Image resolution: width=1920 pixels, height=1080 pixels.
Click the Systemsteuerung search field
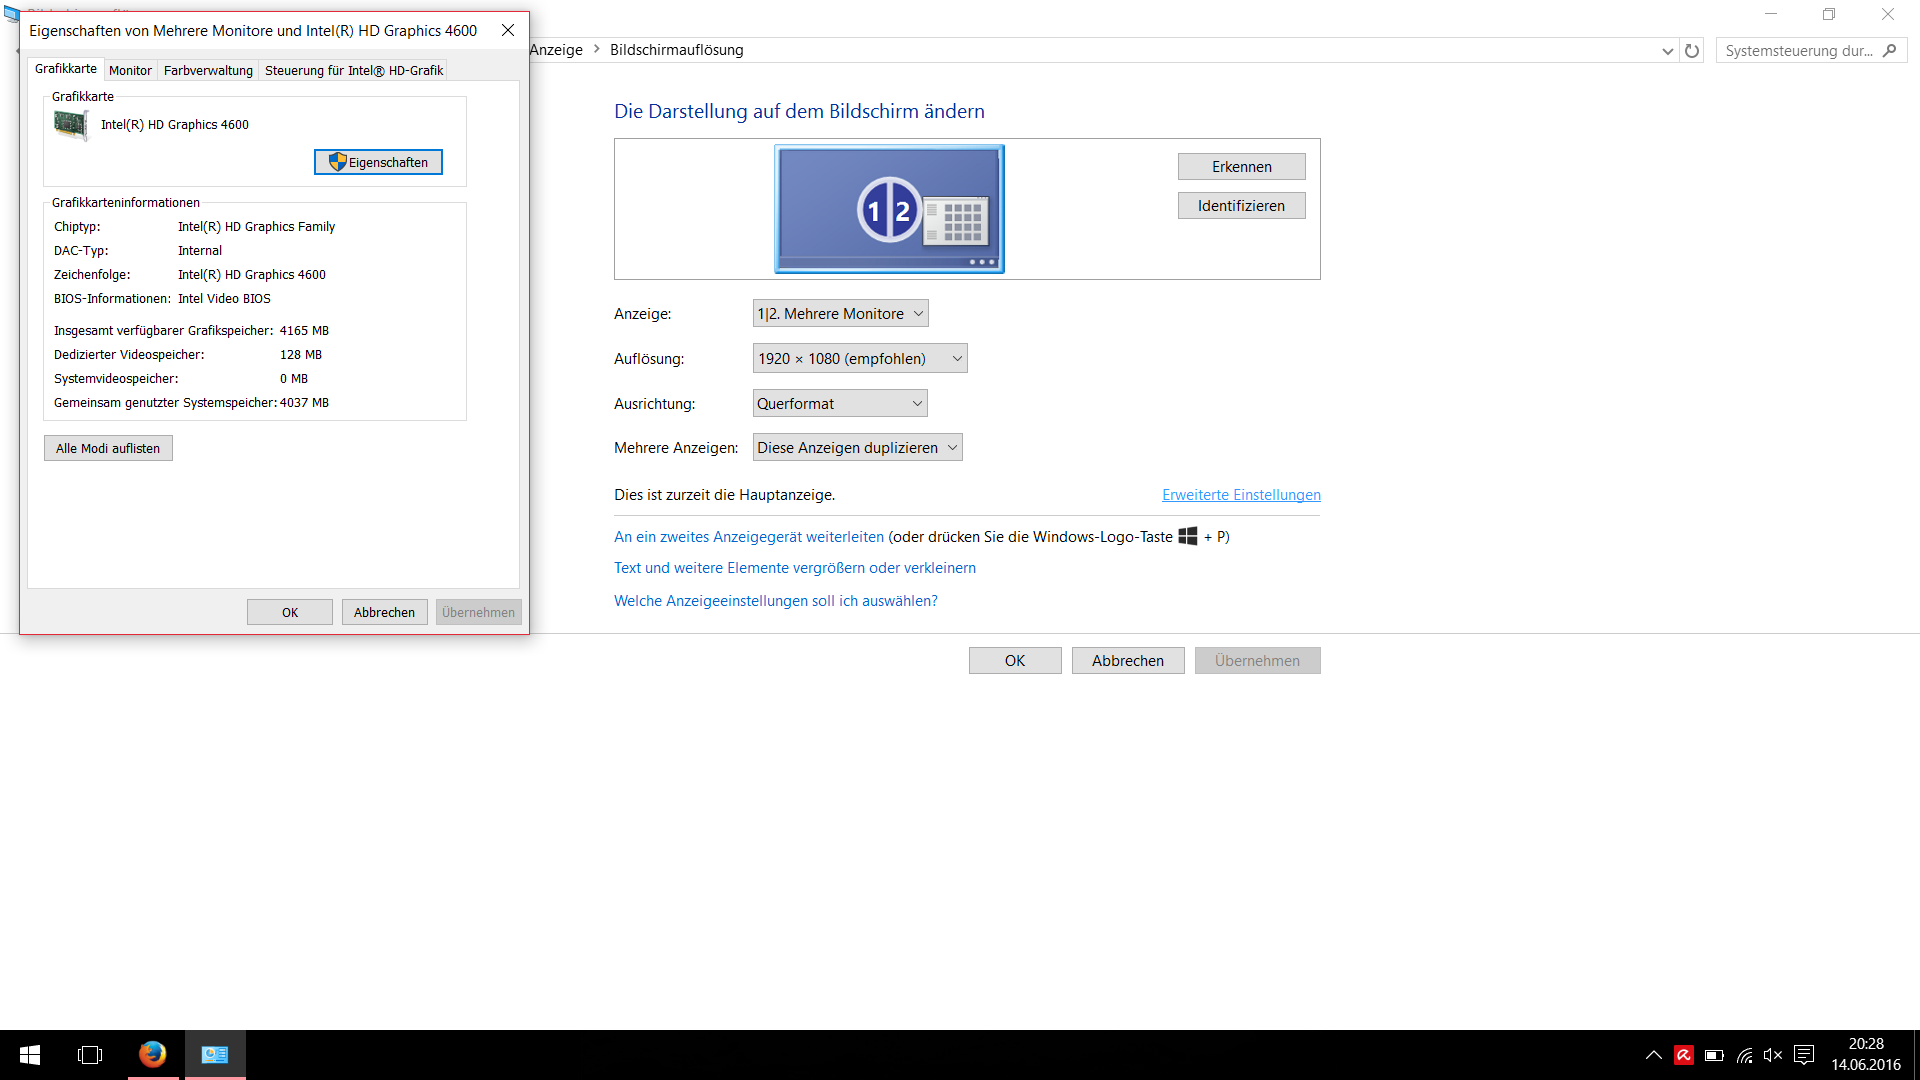tap(1800, 50)
